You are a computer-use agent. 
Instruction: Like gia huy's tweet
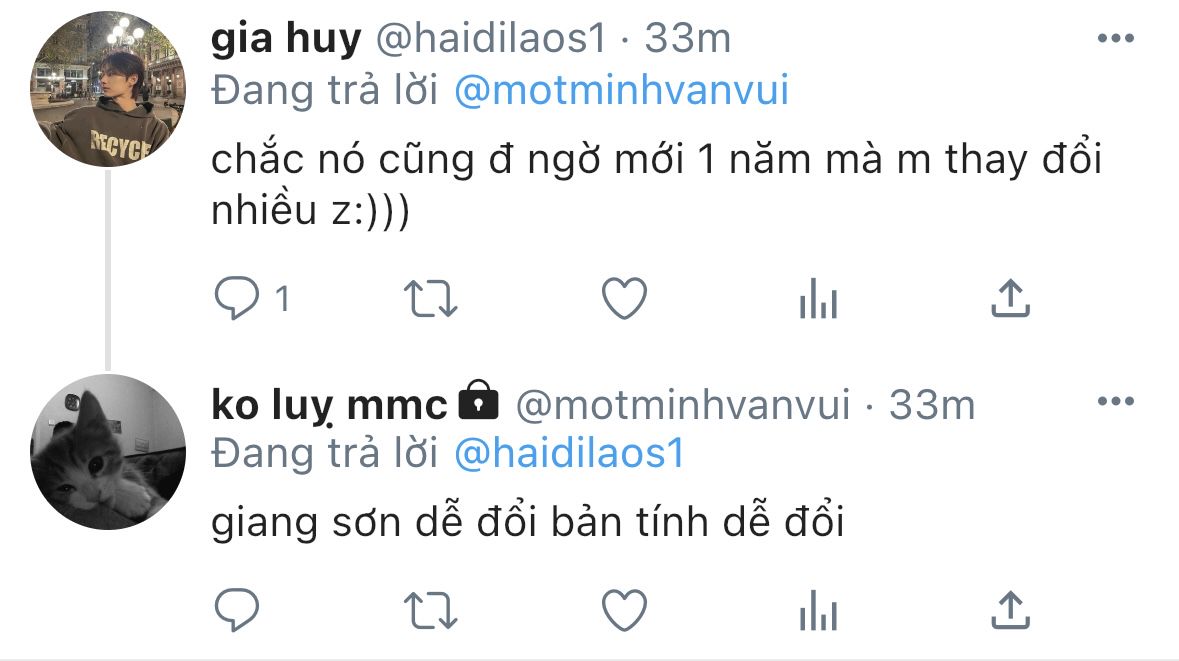(625, 298)
